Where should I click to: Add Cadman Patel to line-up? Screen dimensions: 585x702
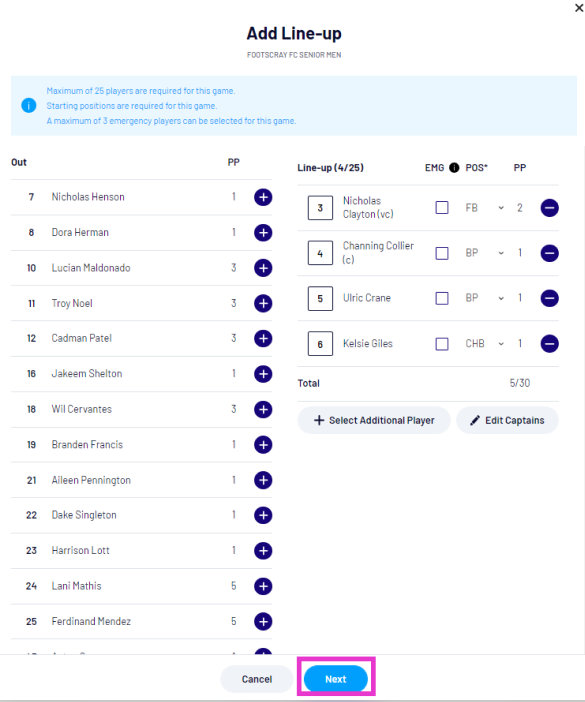tap(263, 338)
